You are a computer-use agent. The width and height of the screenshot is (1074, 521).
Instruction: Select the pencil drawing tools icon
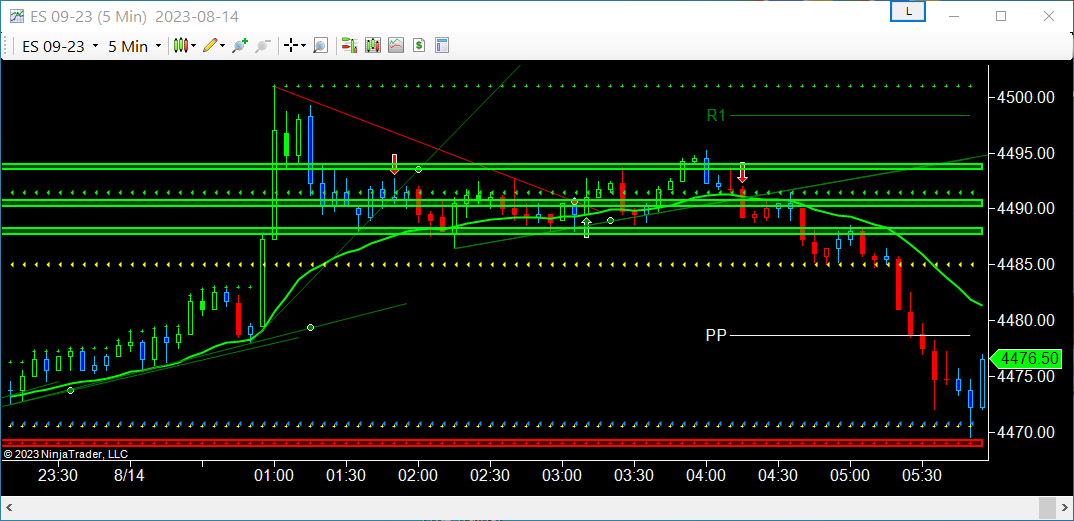pyautogui.click(x=210, y=46)
